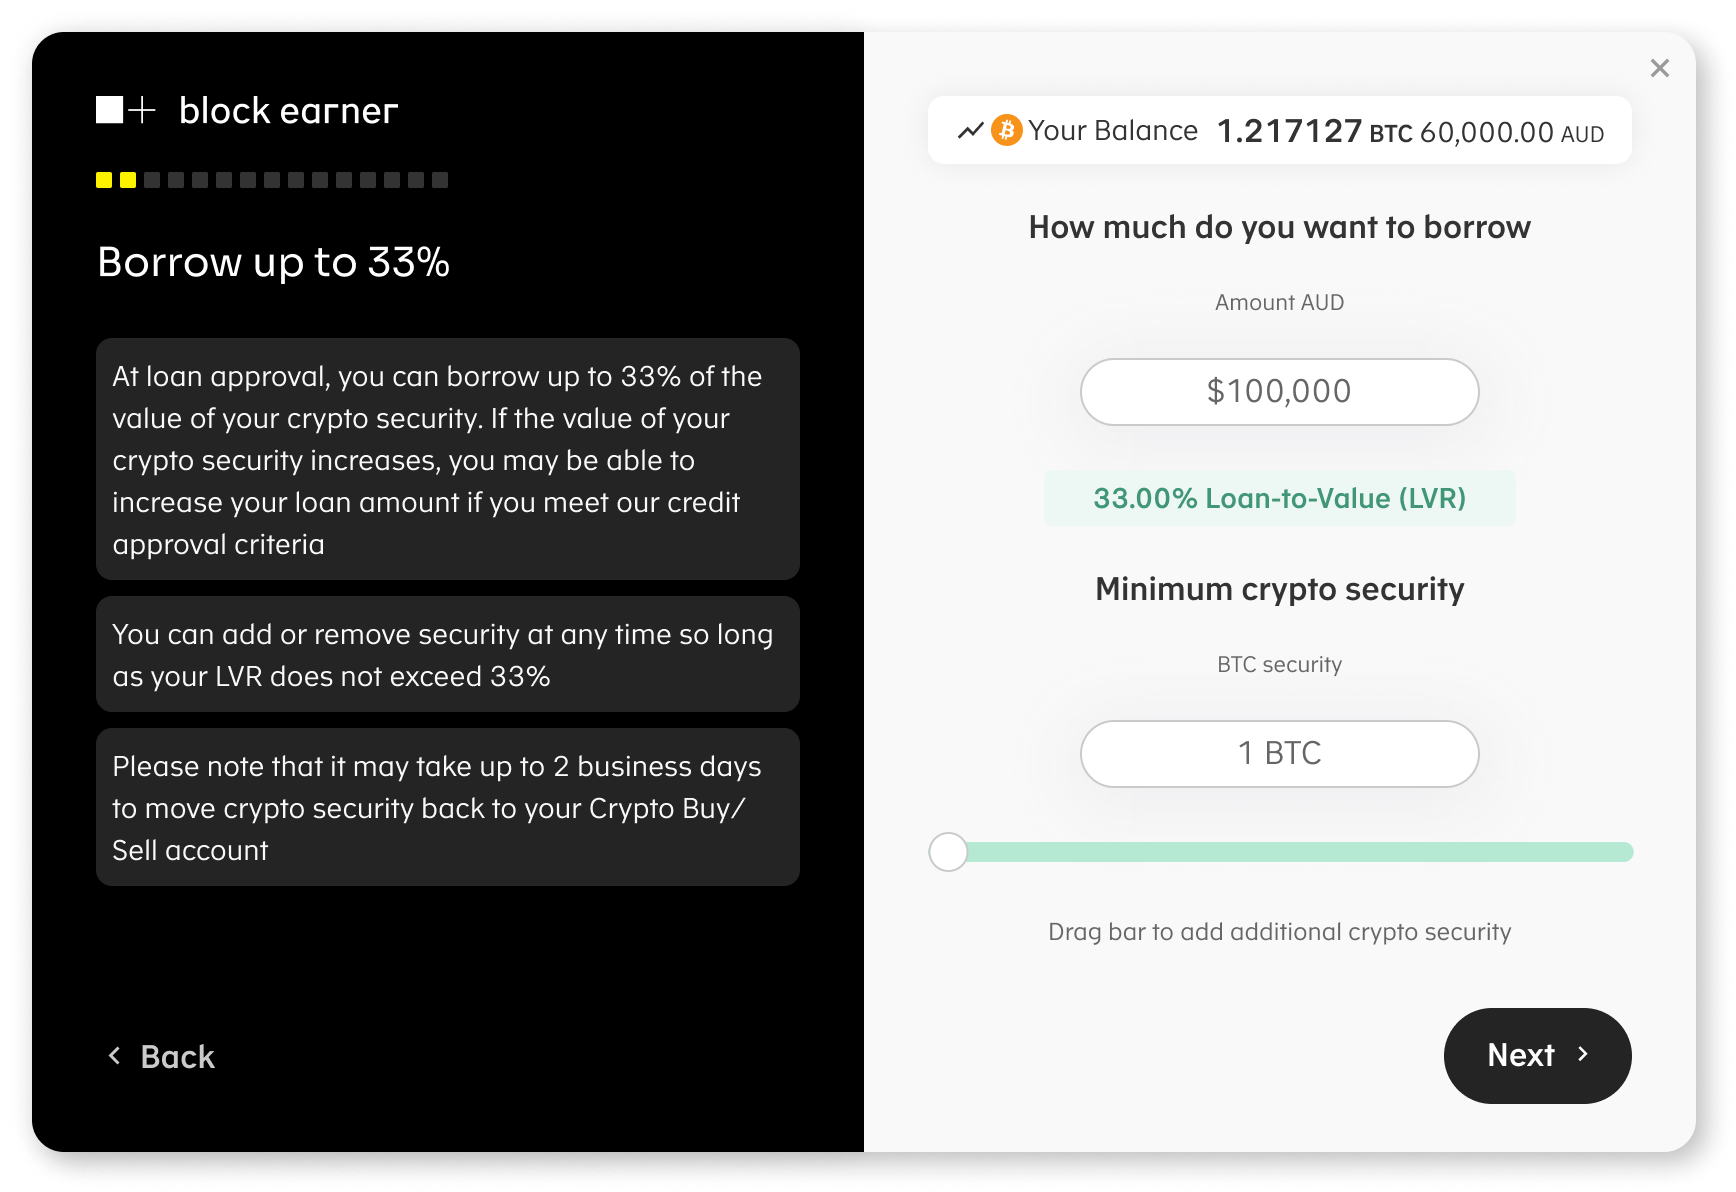Click the last gray progress square

[440, 180]
